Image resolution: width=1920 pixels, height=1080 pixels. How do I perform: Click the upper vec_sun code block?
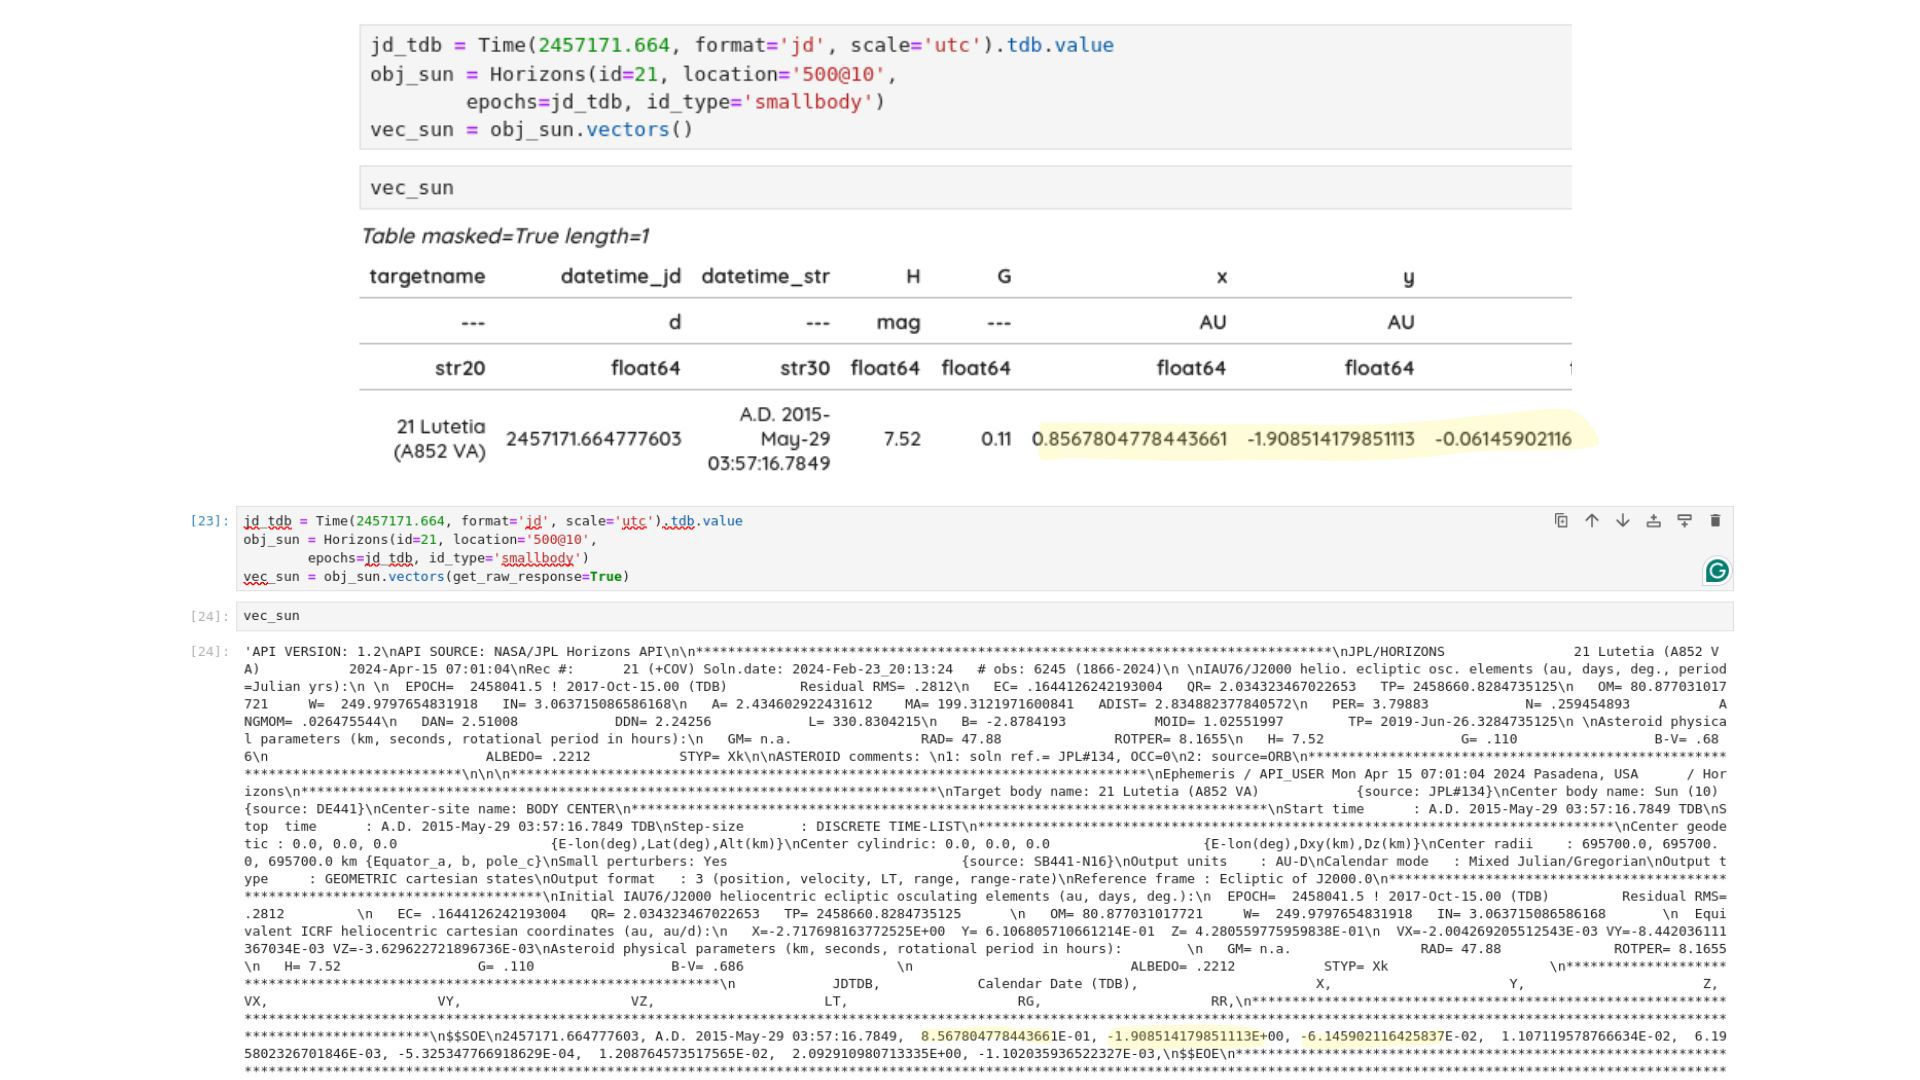coord(965,188)
